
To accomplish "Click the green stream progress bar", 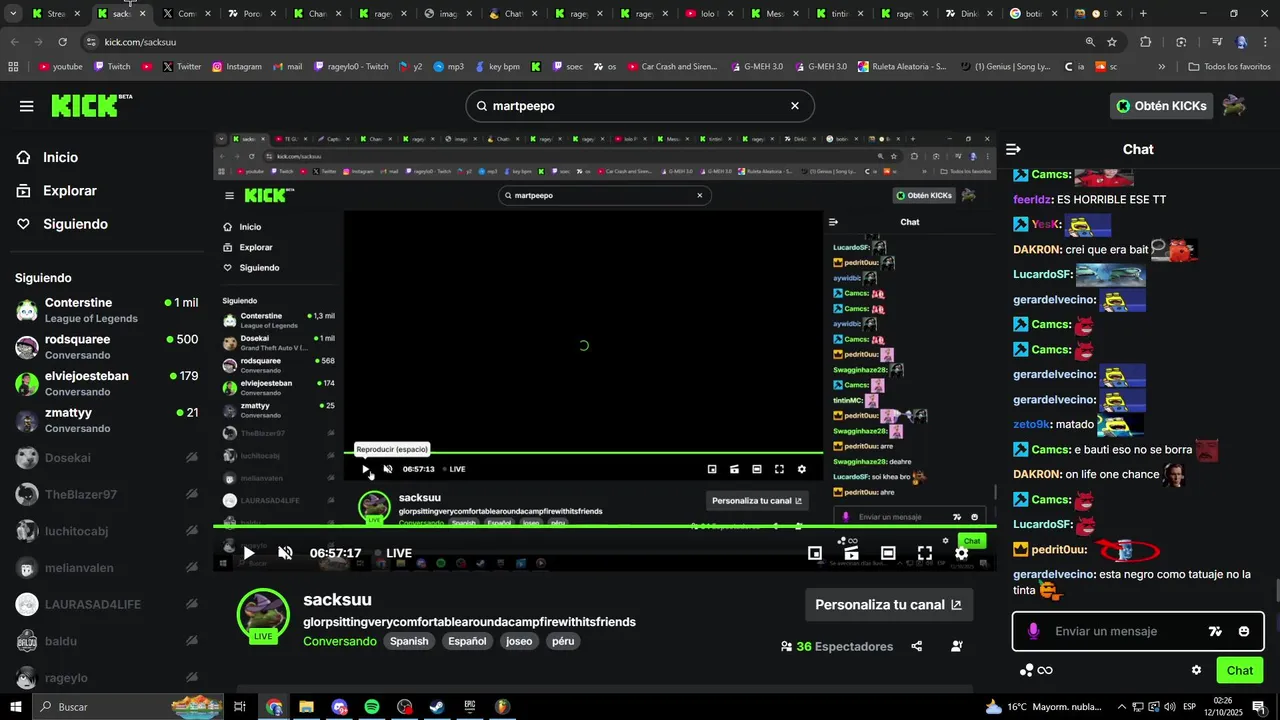I will tap(604, 526).
